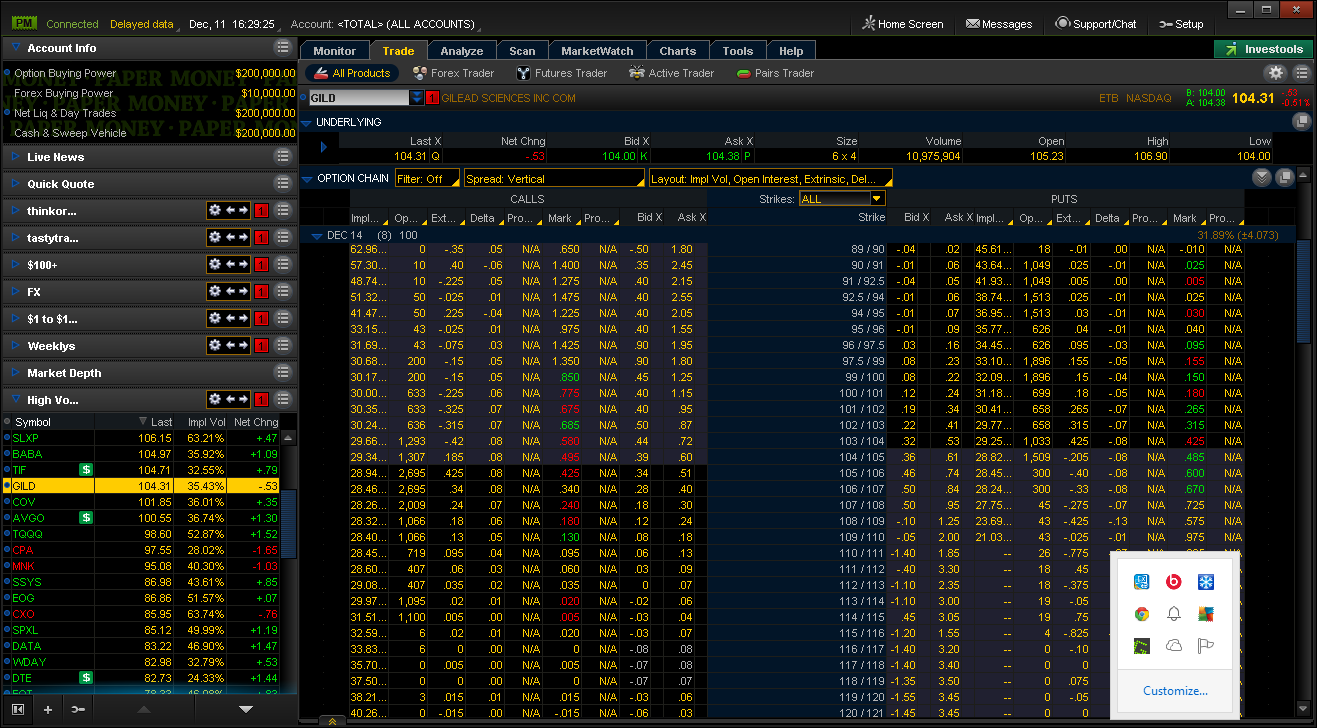Collapse the DEC 14 expiration row
The image size is (1317, 728).
coord(317,236)
